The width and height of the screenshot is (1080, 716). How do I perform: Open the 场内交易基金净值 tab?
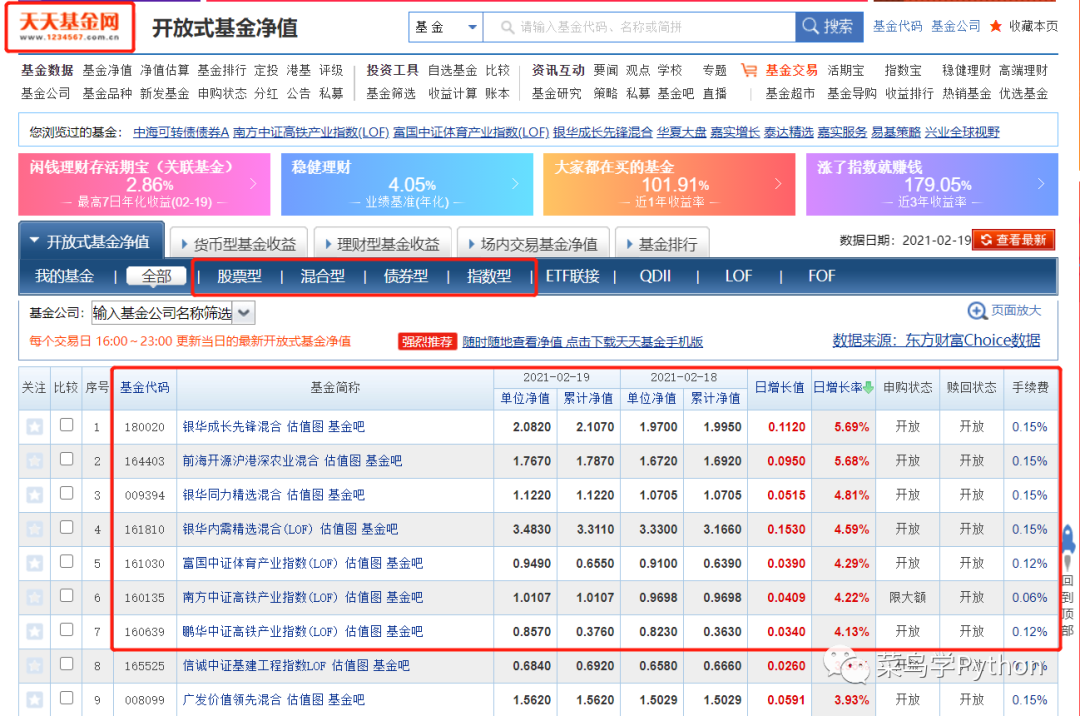533,244
